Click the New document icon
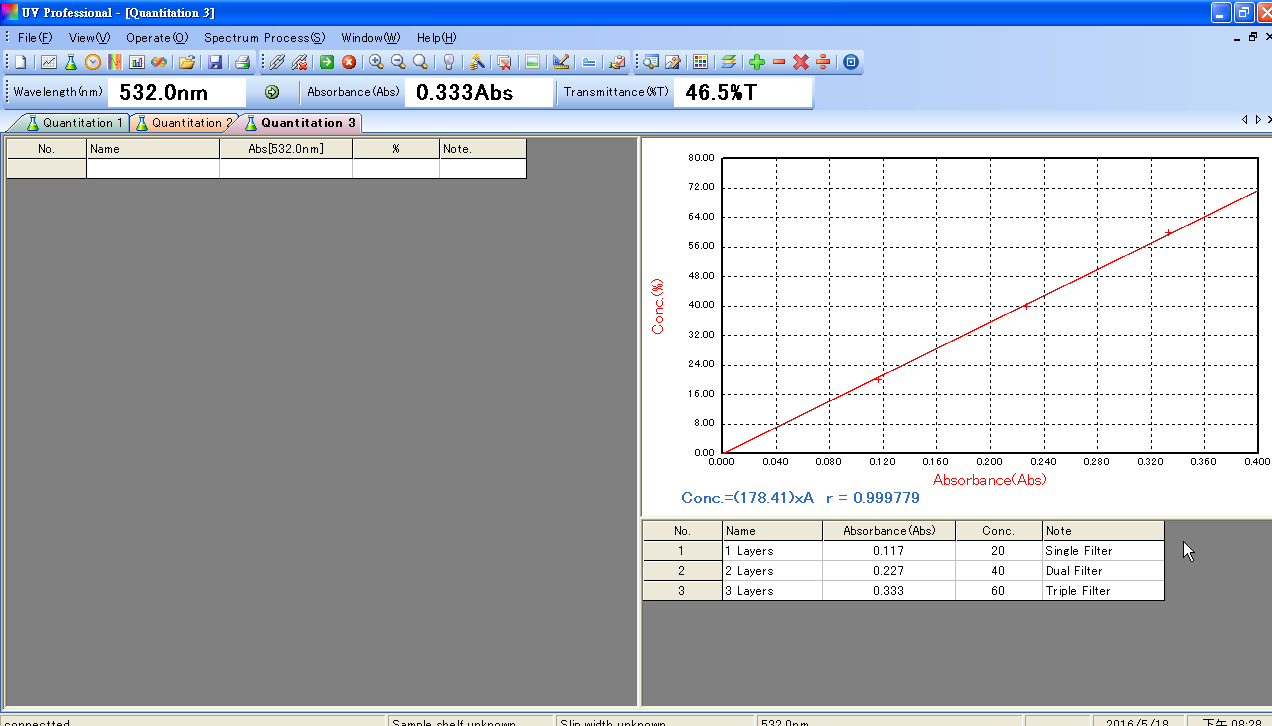Viewport: 1272px width, 726px height. point(20,62)
